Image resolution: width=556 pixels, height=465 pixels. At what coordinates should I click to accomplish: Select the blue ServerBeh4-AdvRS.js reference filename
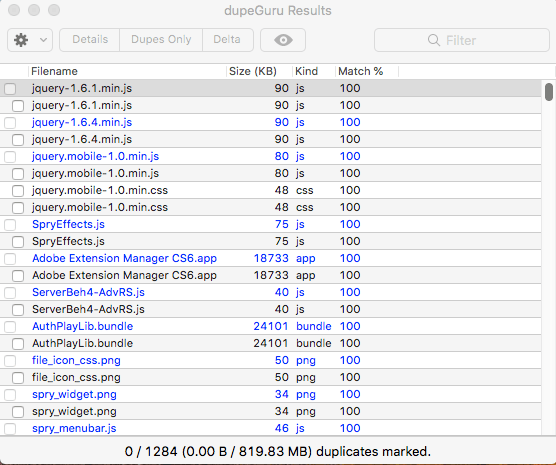(88, 292)
